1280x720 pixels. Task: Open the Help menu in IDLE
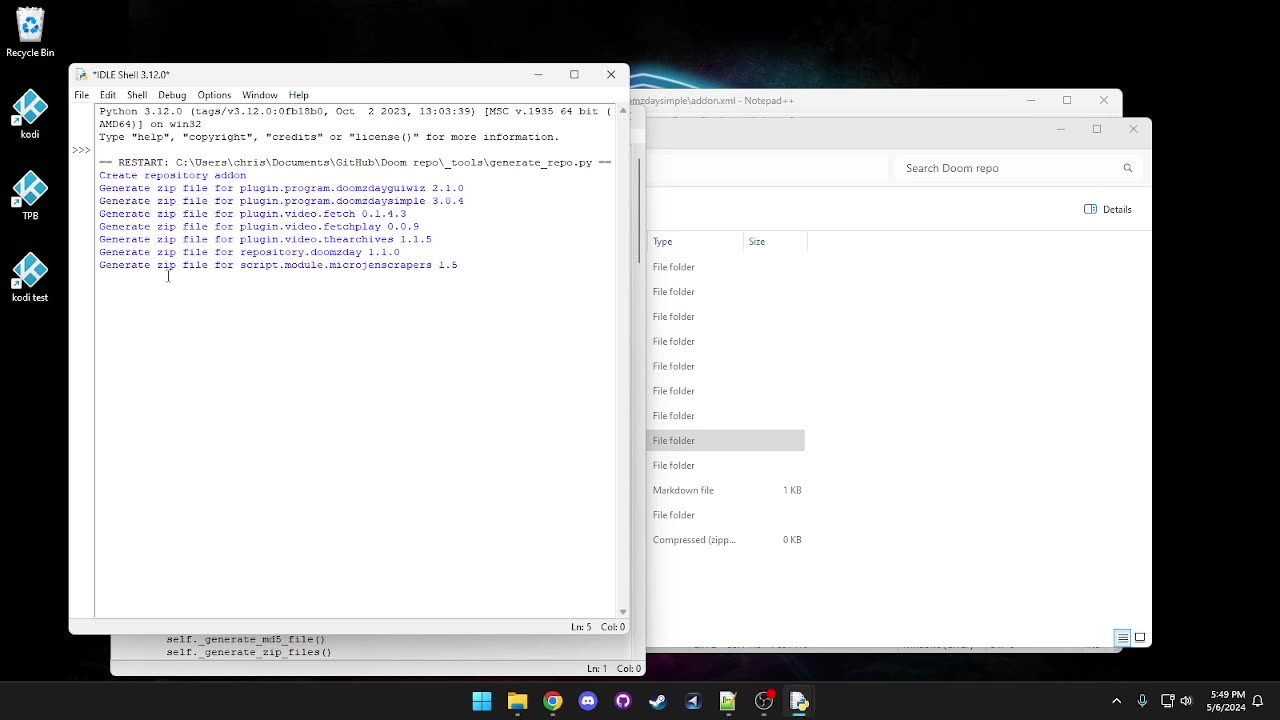pos(299,95)
